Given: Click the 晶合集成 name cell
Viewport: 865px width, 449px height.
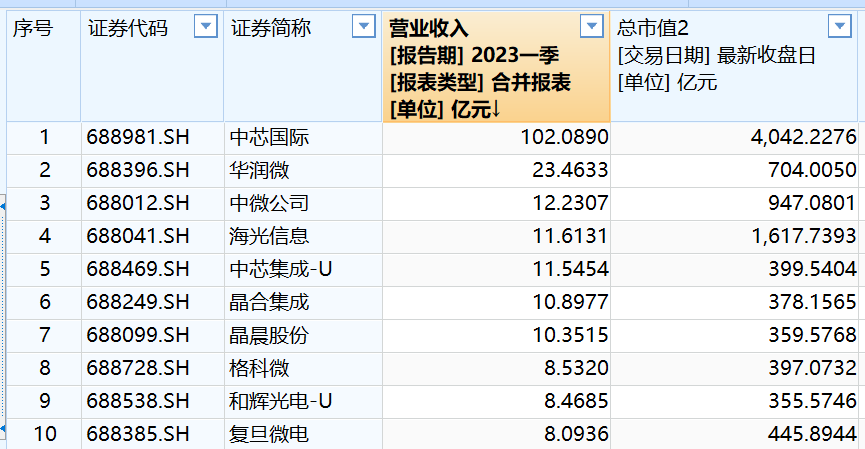Looking at the screenshot, I should (303, 303).
